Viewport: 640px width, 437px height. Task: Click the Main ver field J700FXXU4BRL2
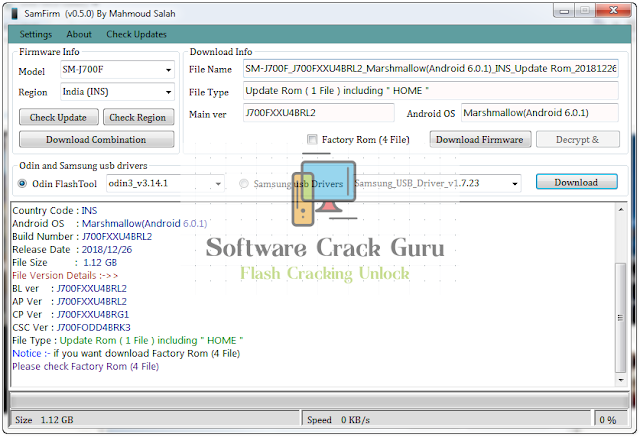click(x=318, y=113)
